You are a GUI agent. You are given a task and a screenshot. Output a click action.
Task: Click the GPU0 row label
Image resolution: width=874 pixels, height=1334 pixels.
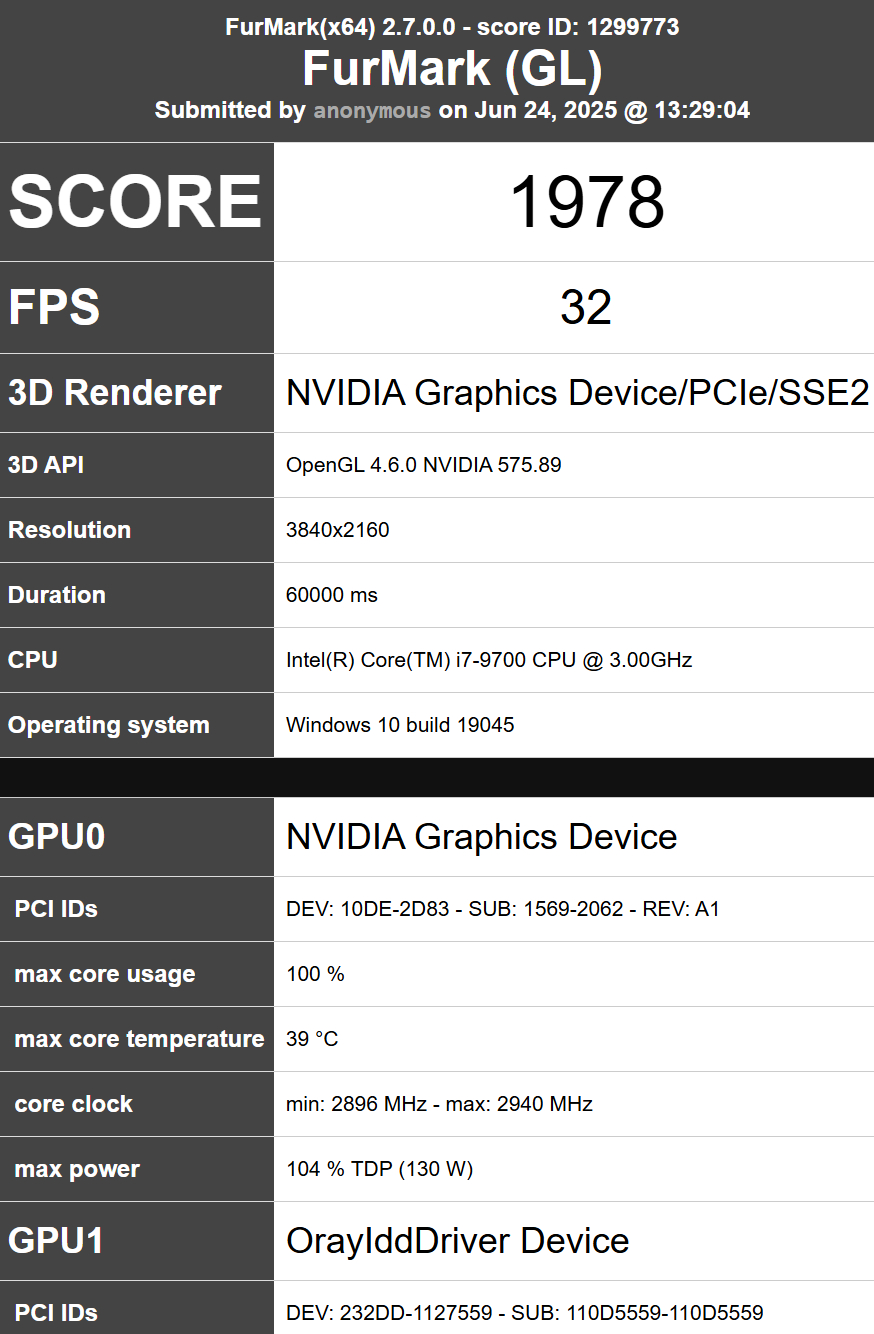[x=57, y=837]
